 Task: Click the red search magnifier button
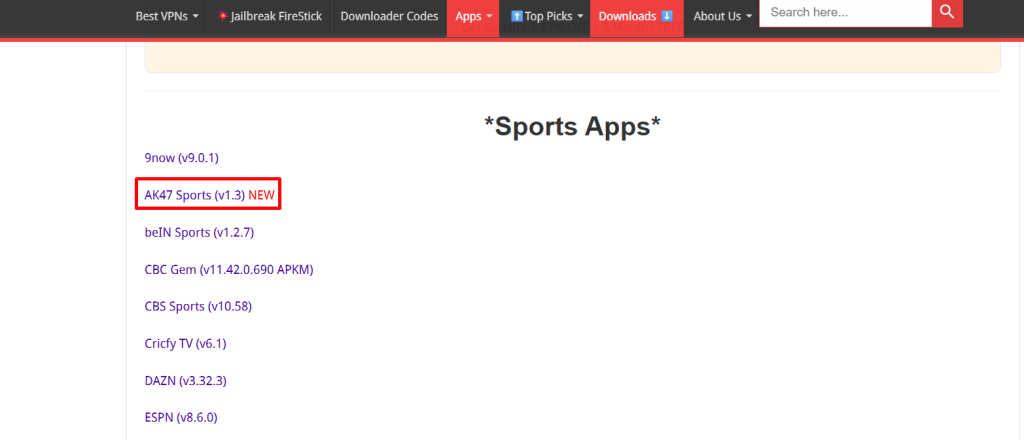[947, 12]
